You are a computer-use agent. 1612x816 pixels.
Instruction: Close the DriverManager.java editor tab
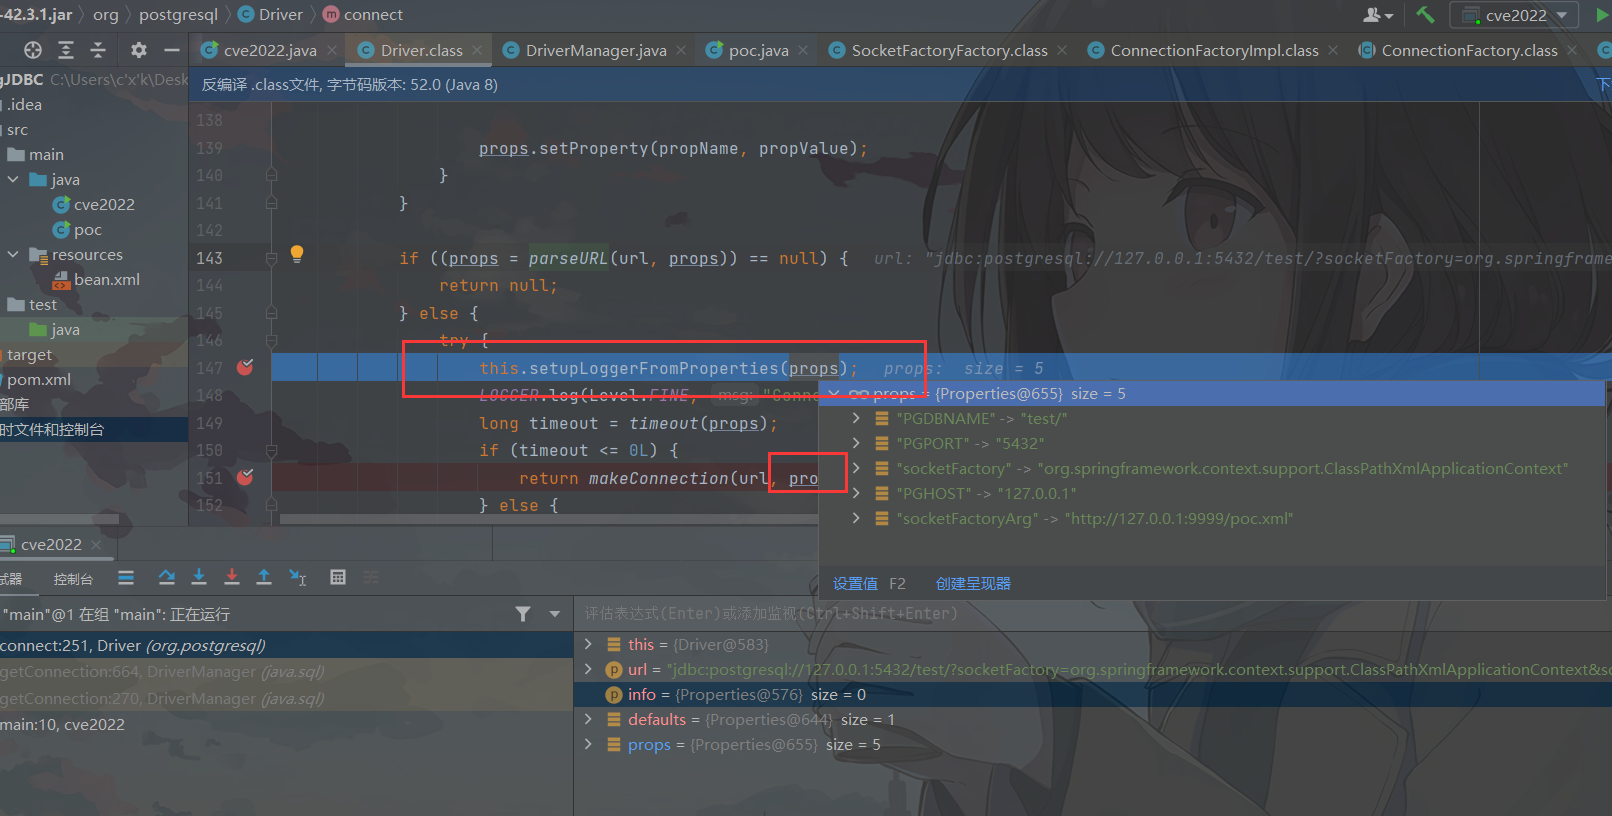[681, 50]
